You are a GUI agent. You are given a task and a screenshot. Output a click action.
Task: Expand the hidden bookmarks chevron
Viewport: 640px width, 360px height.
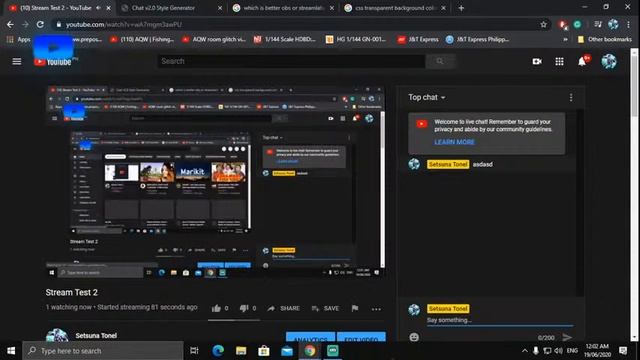coord(565,40)
